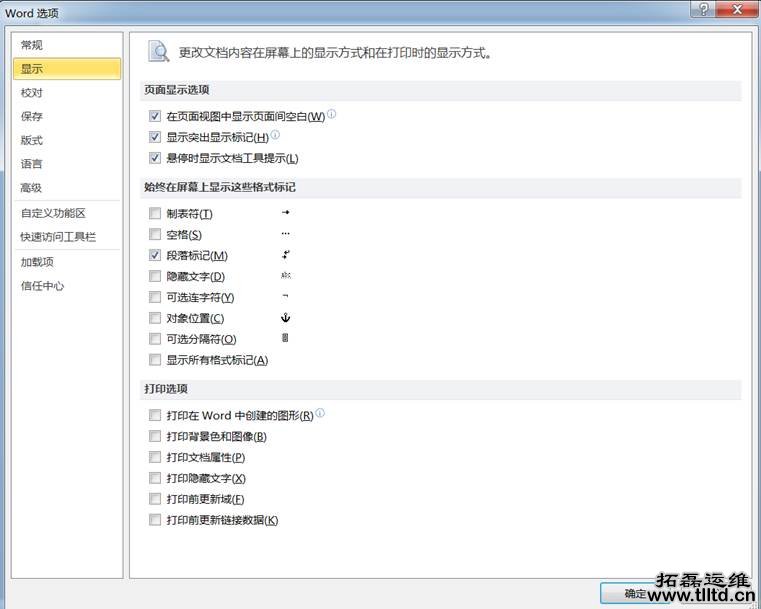Open 自定义功能区 settings
This screenshot has height=609, width=761.
point(67,213)
